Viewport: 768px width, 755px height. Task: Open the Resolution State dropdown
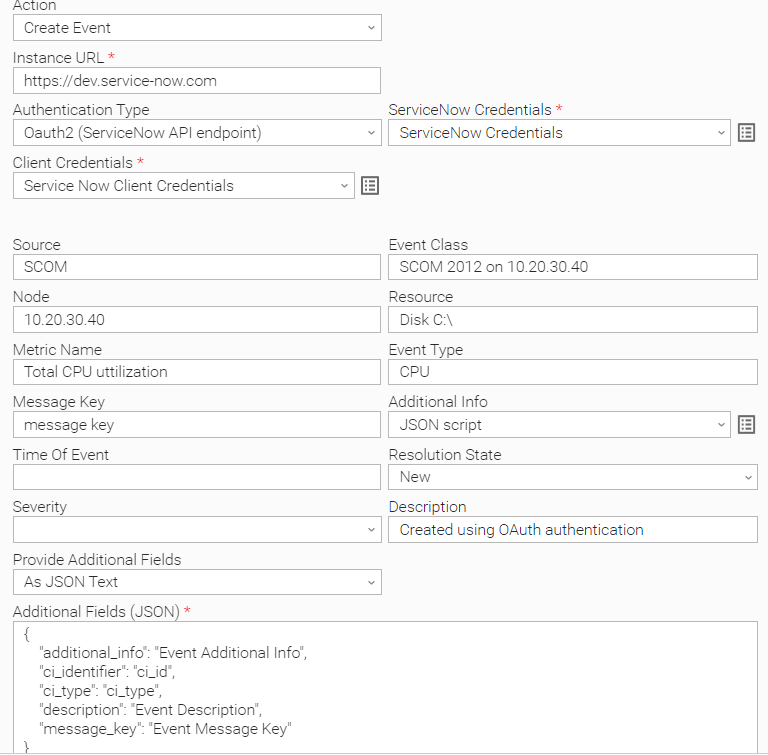(573, 477)
